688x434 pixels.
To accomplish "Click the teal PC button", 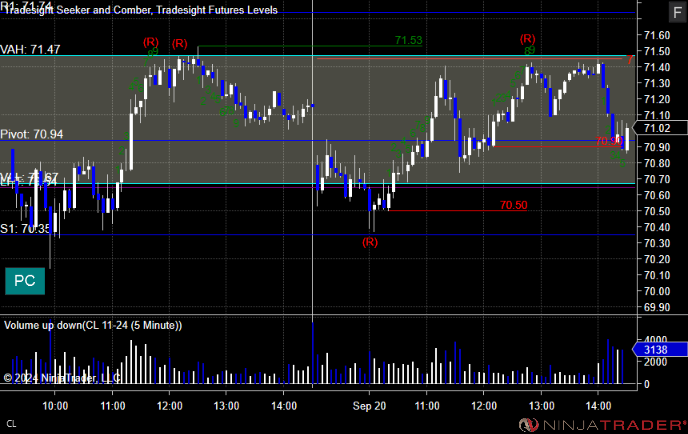I will (25, 281).
